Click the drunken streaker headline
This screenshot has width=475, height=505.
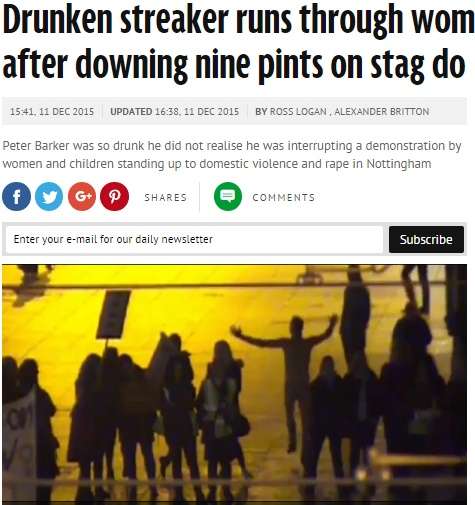tap(237, 42)
